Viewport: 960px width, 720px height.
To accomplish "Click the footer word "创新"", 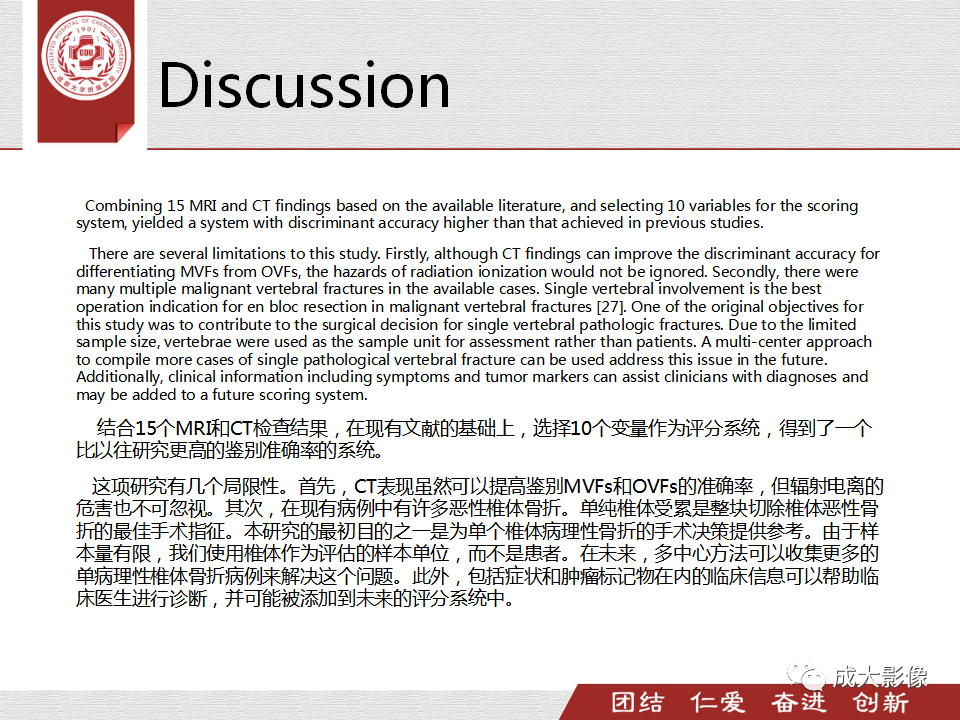I will [880, 702].
